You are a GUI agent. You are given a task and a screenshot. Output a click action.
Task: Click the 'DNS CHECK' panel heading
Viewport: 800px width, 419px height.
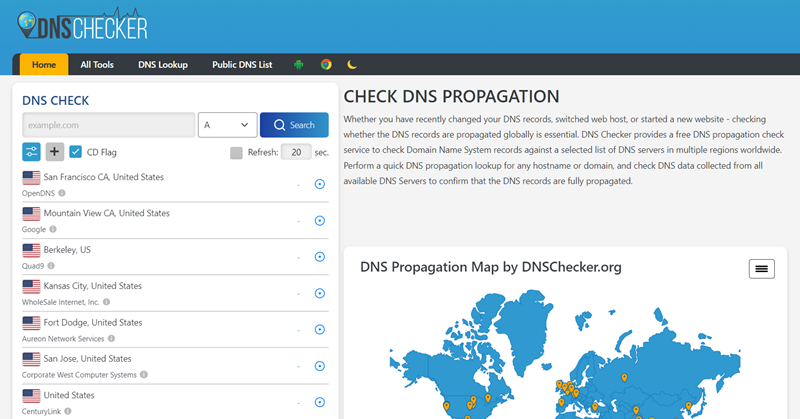56,101
